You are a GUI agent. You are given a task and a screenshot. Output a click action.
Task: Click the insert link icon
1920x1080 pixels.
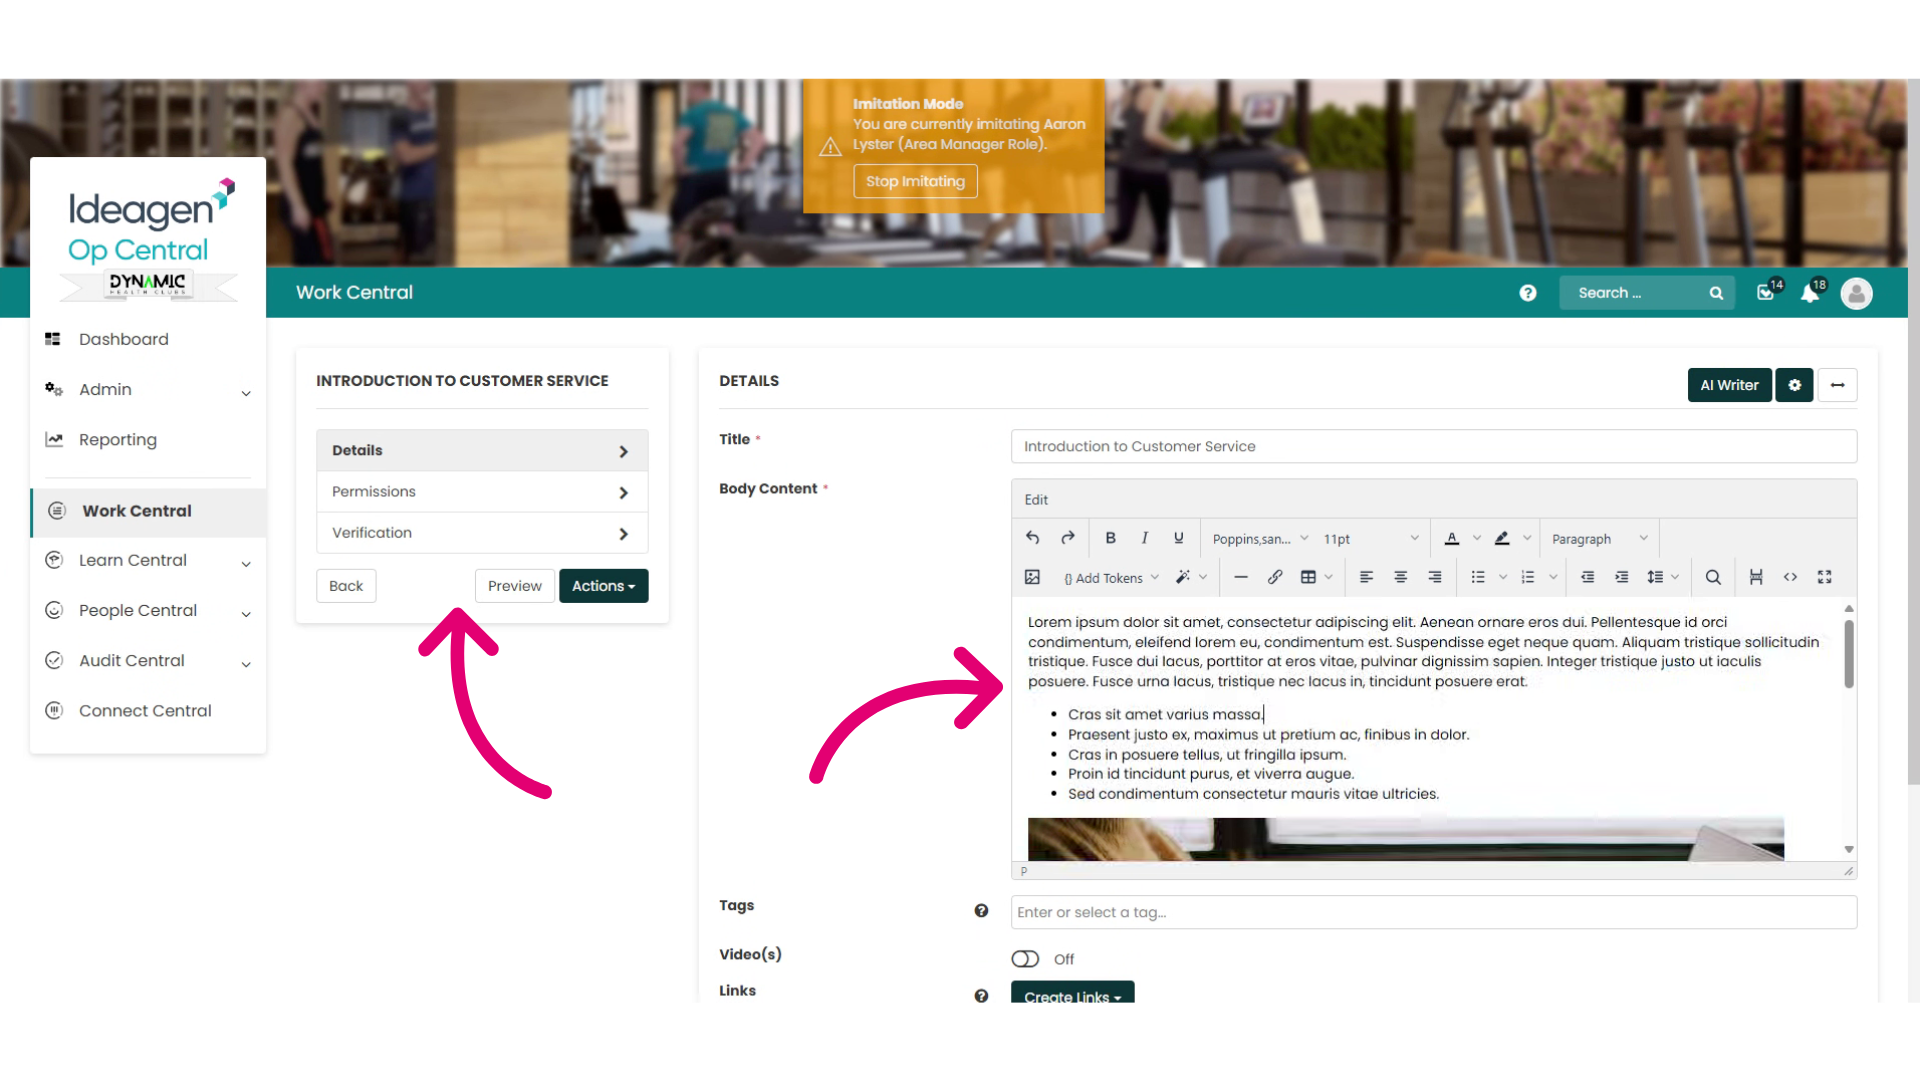click(1275, 577)
